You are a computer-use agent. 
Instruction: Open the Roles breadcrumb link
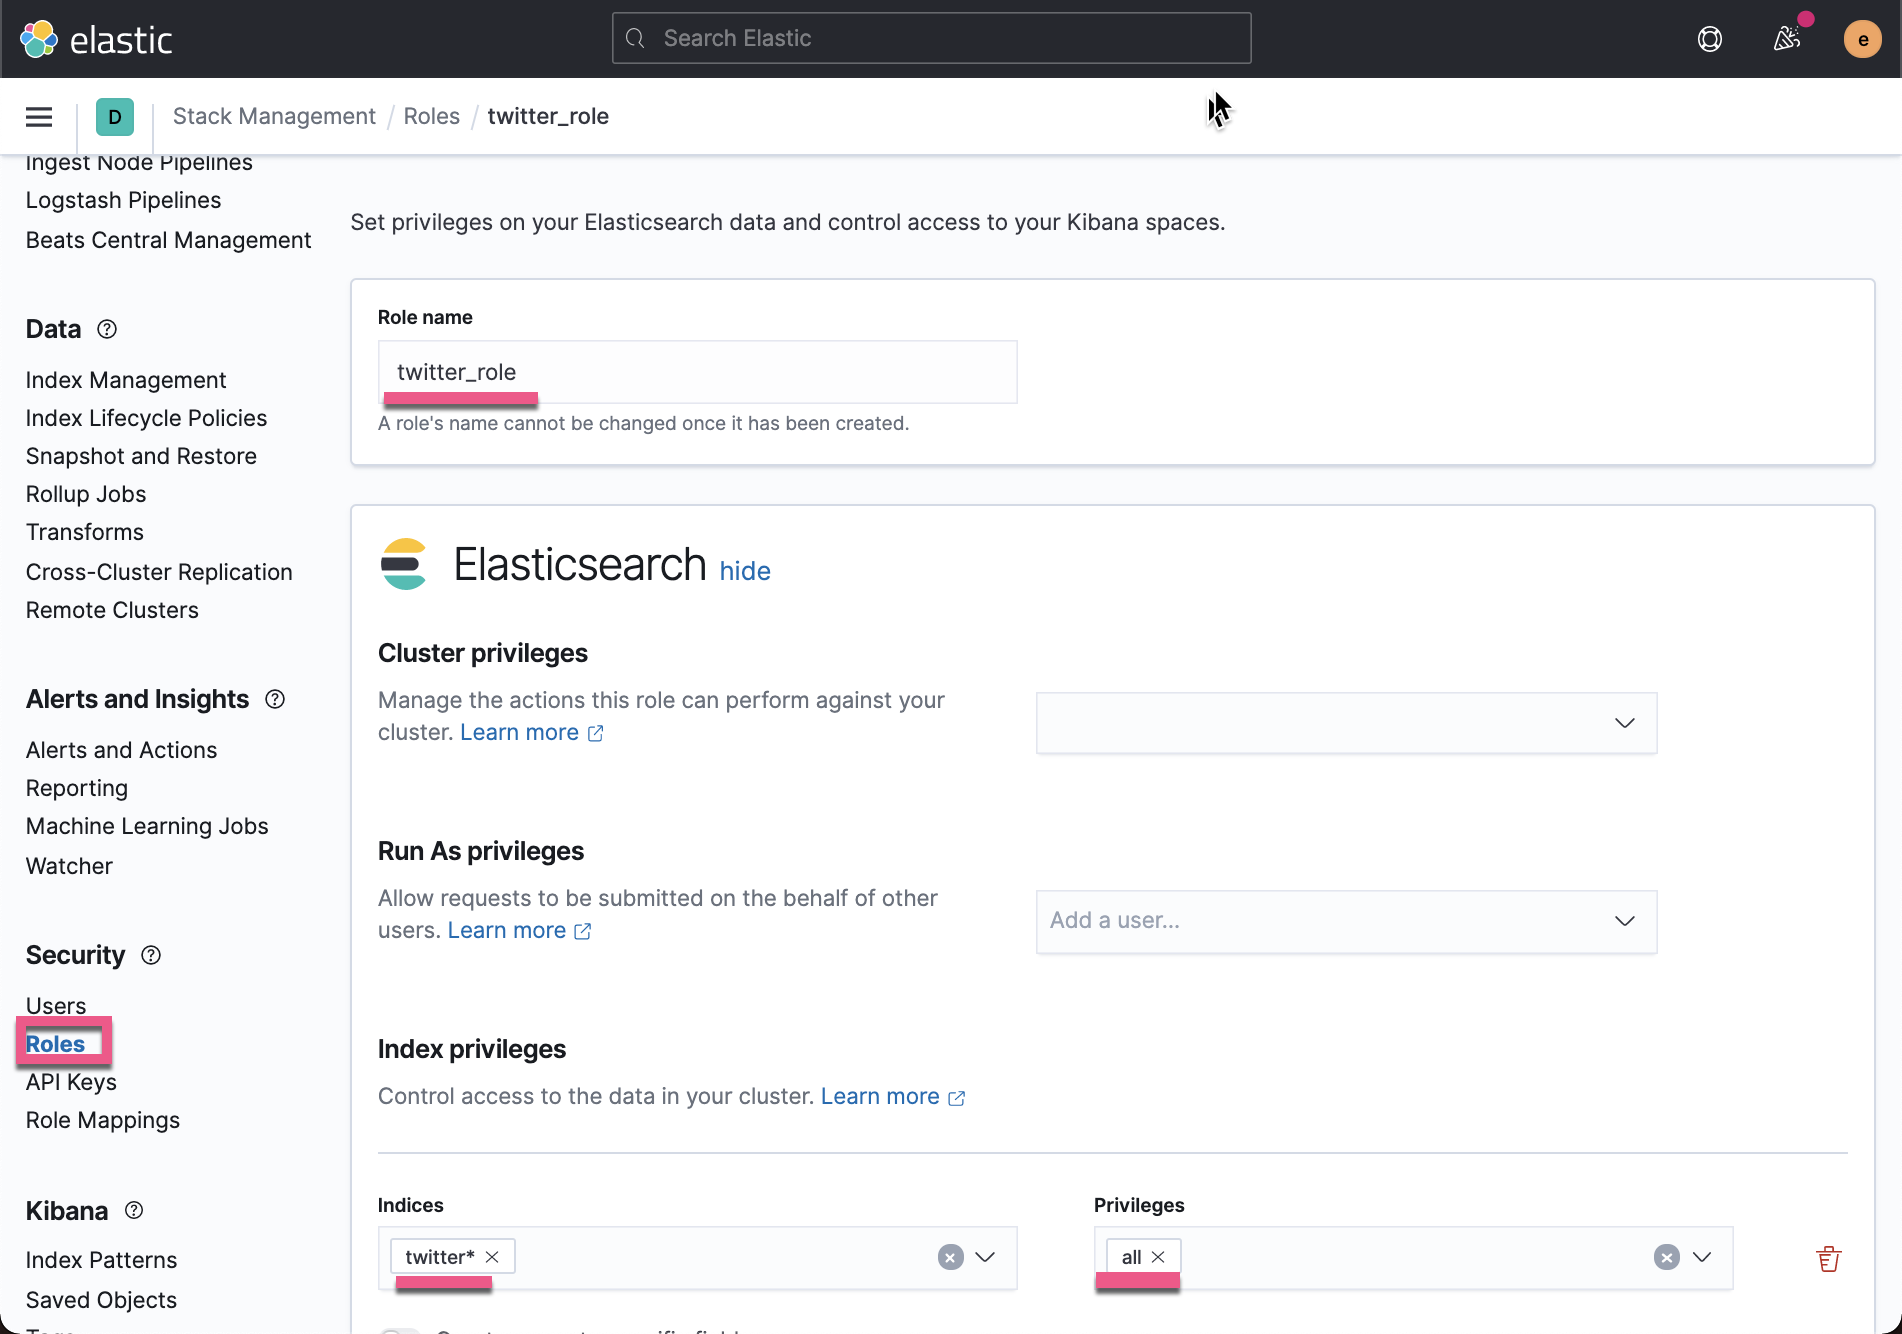click(431, 116)
